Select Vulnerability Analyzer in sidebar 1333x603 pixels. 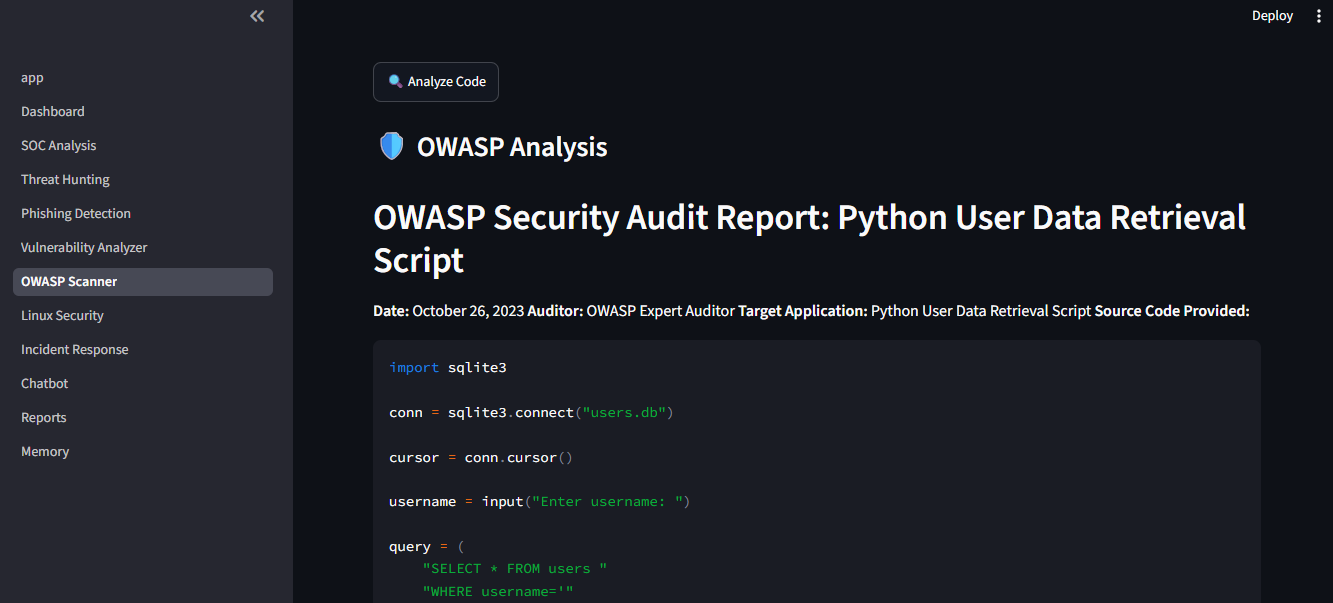pyautogui.click(x=143, y=248)
